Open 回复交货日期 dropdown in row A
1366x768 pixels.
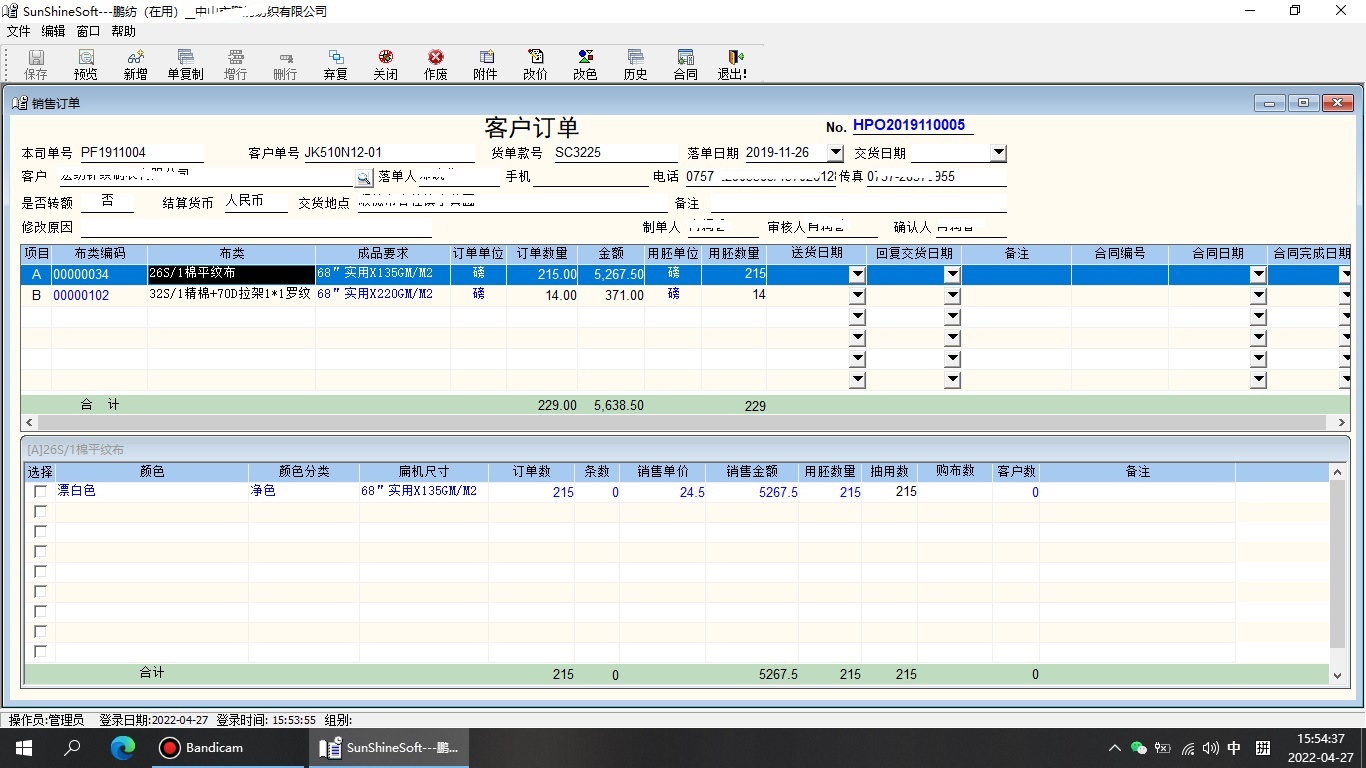[952, 274]
